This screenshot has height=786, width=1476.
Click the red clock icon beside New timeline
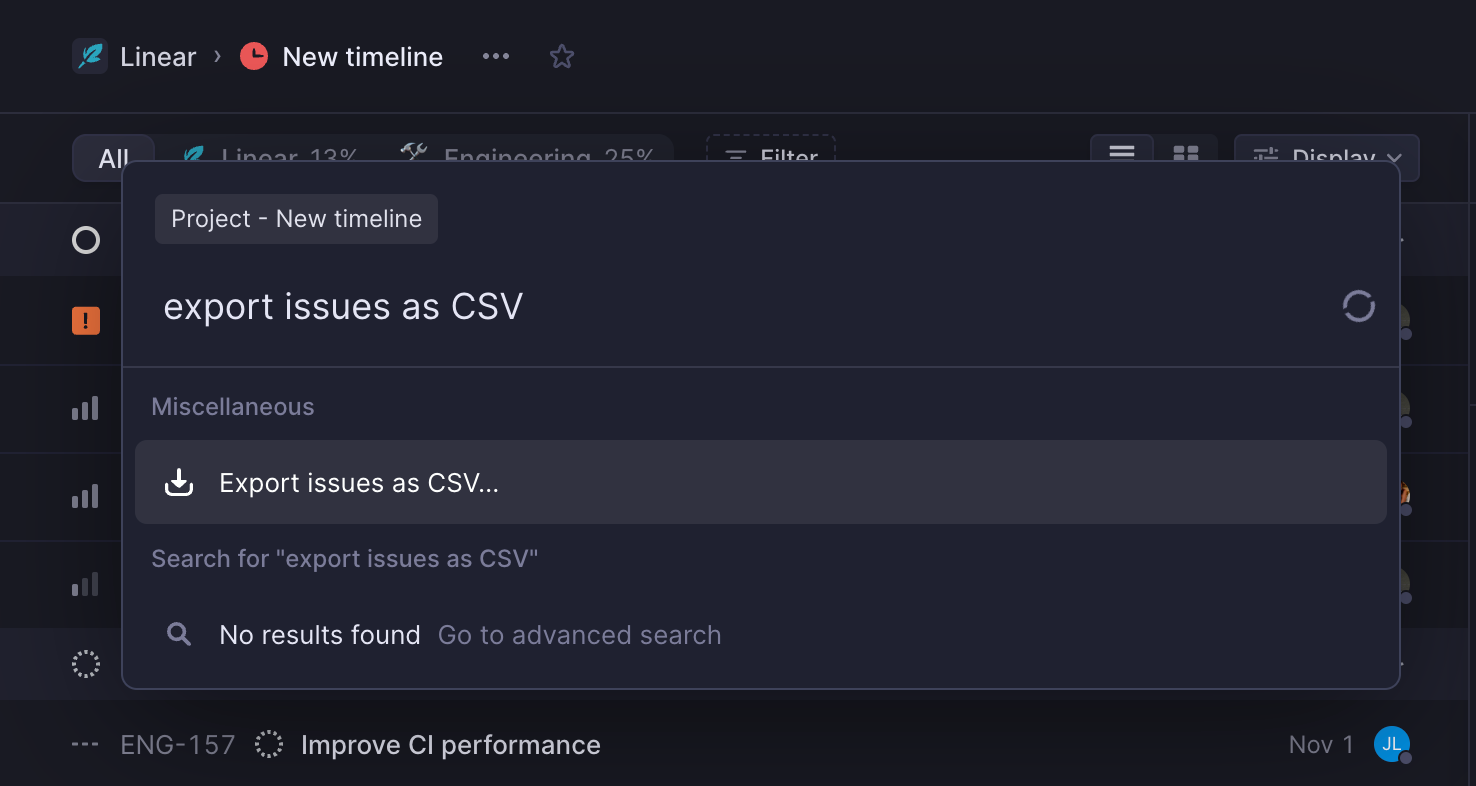252,56
